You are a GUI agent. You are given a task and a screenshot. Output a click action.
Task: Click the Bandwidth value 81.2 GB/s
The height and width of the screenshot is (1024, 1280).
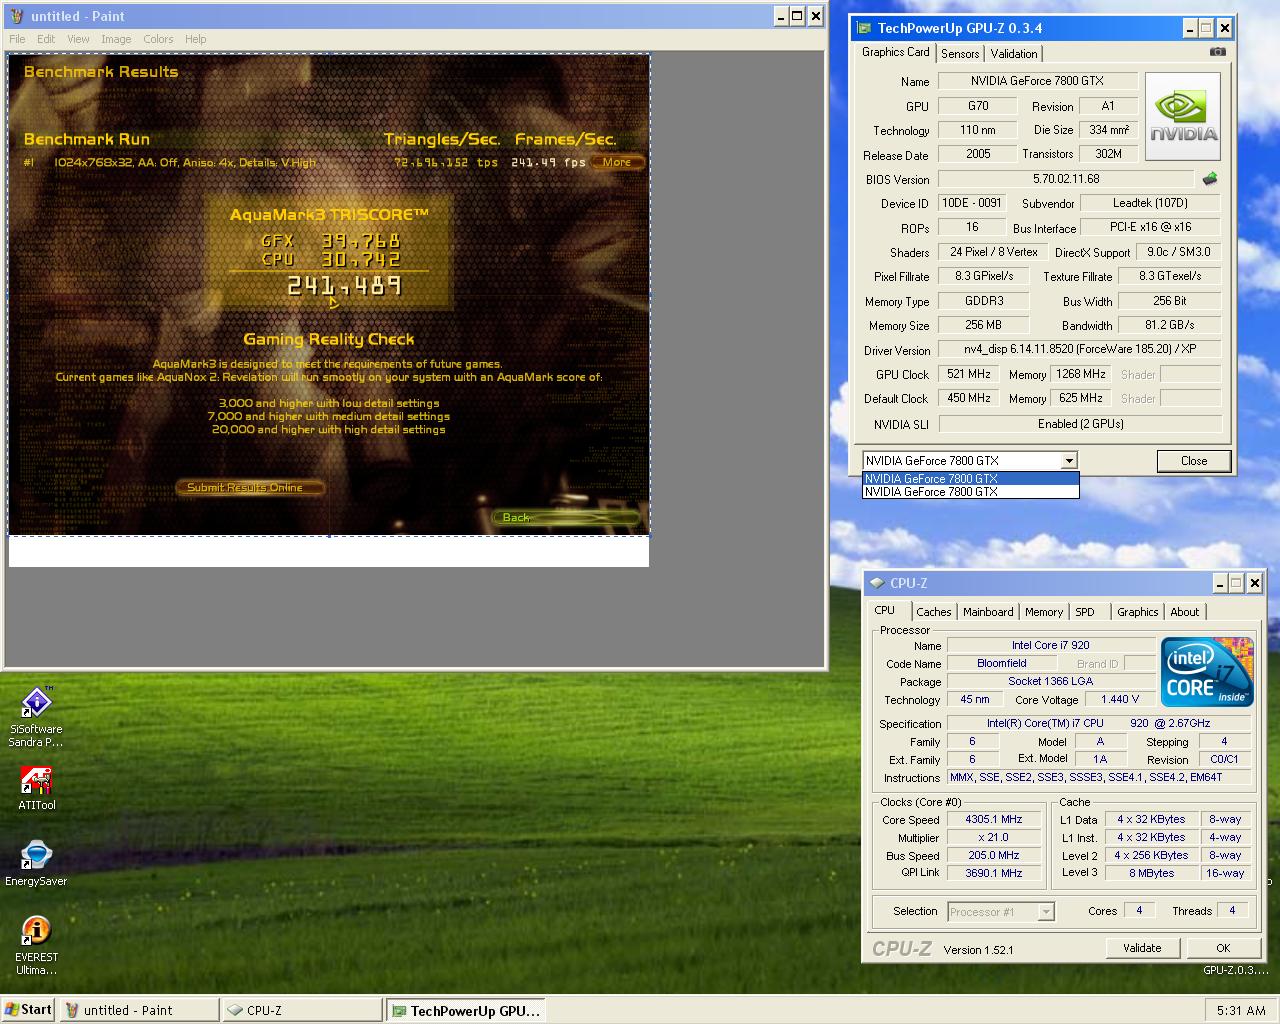(x=1169, y=325)
